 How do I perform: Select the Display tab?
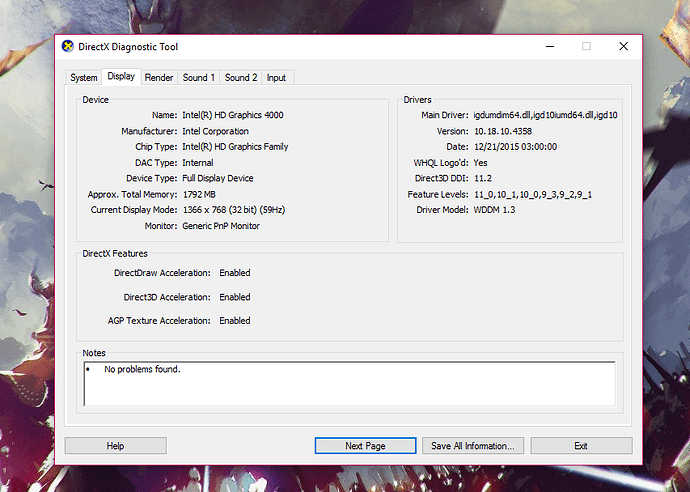pyautogui.click(x=121, y=76)
